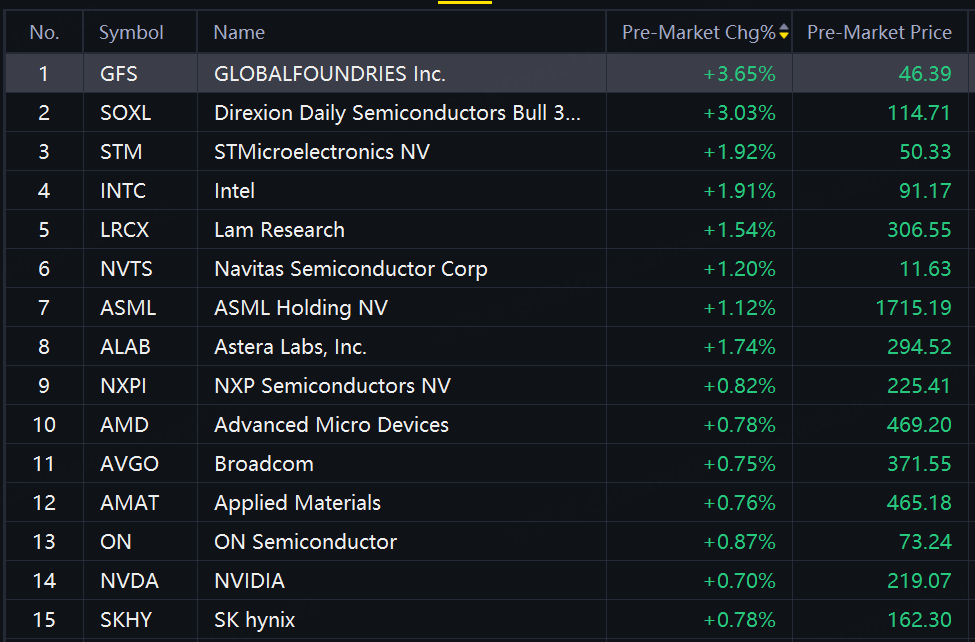Screen dimensions: 975x642
Task: Select NXPI symbol in list
Action: [x=123, y=386]
